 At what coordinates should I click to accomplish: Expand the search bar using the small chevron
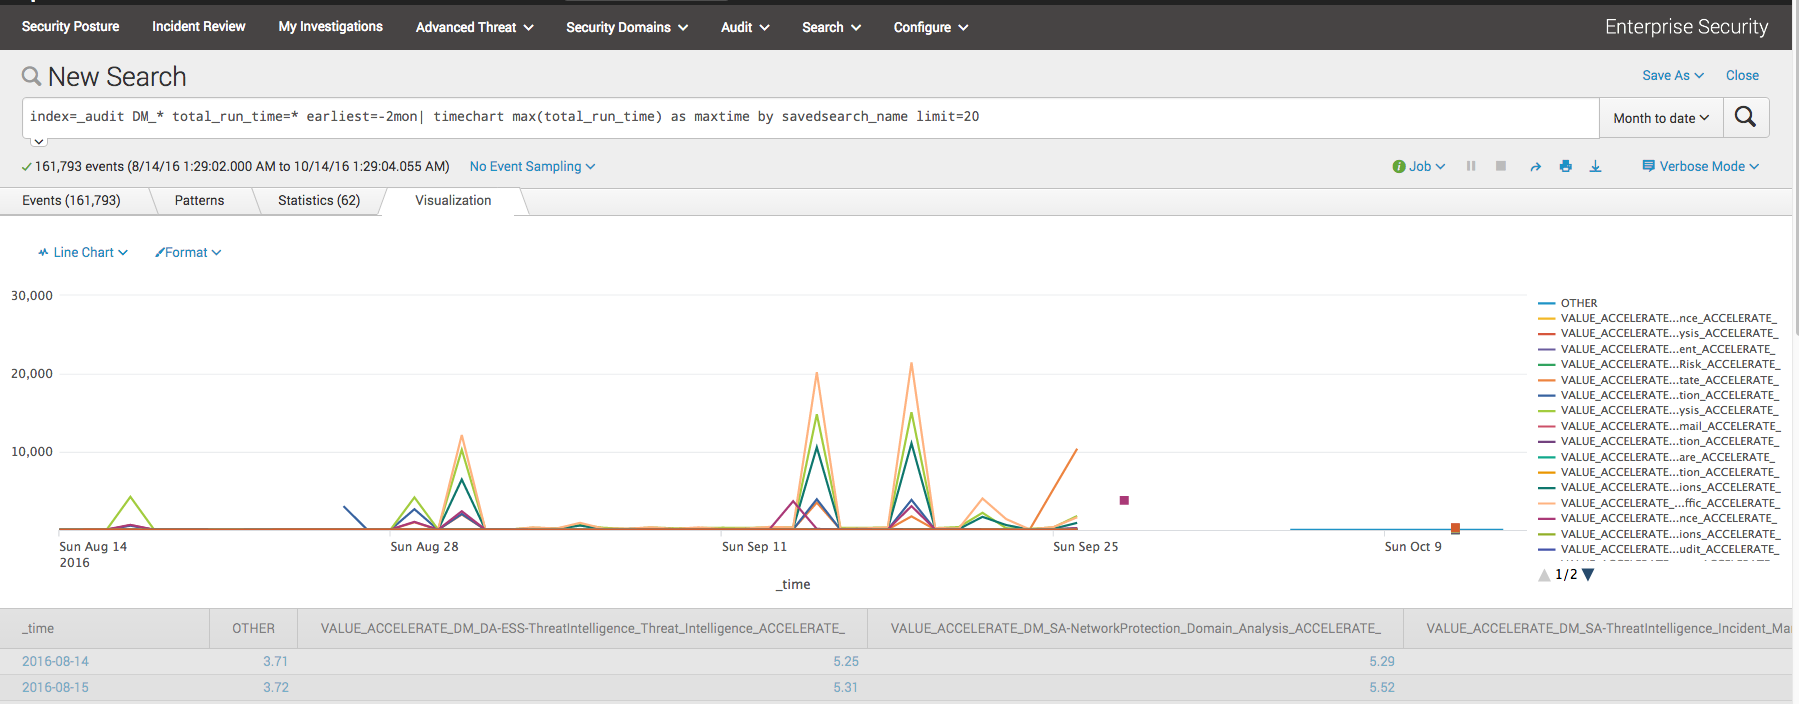[39, 142]
